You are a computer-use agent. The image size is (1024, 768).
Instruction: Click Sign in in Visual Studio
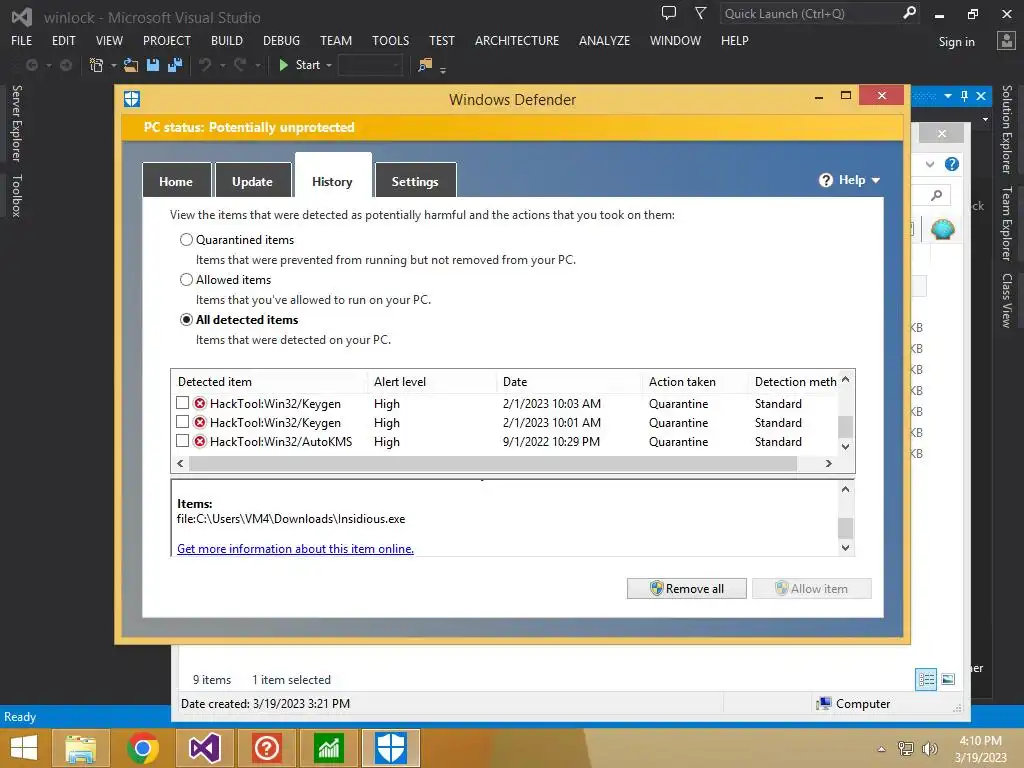tap(956, 42)
